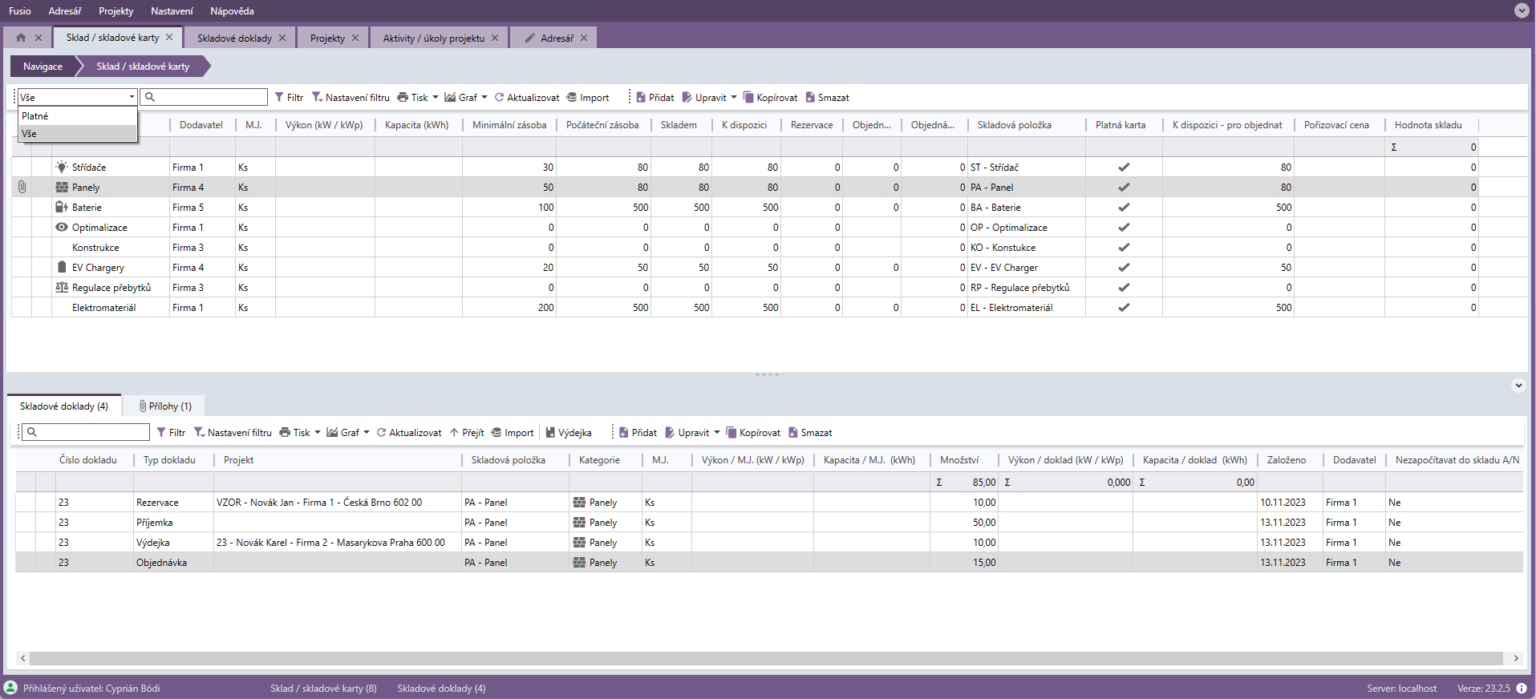The height and width of the screenshot is (699, 1536).
Task: Click the round chevron icon in the menu bar corner
Action: (1522, 10)
